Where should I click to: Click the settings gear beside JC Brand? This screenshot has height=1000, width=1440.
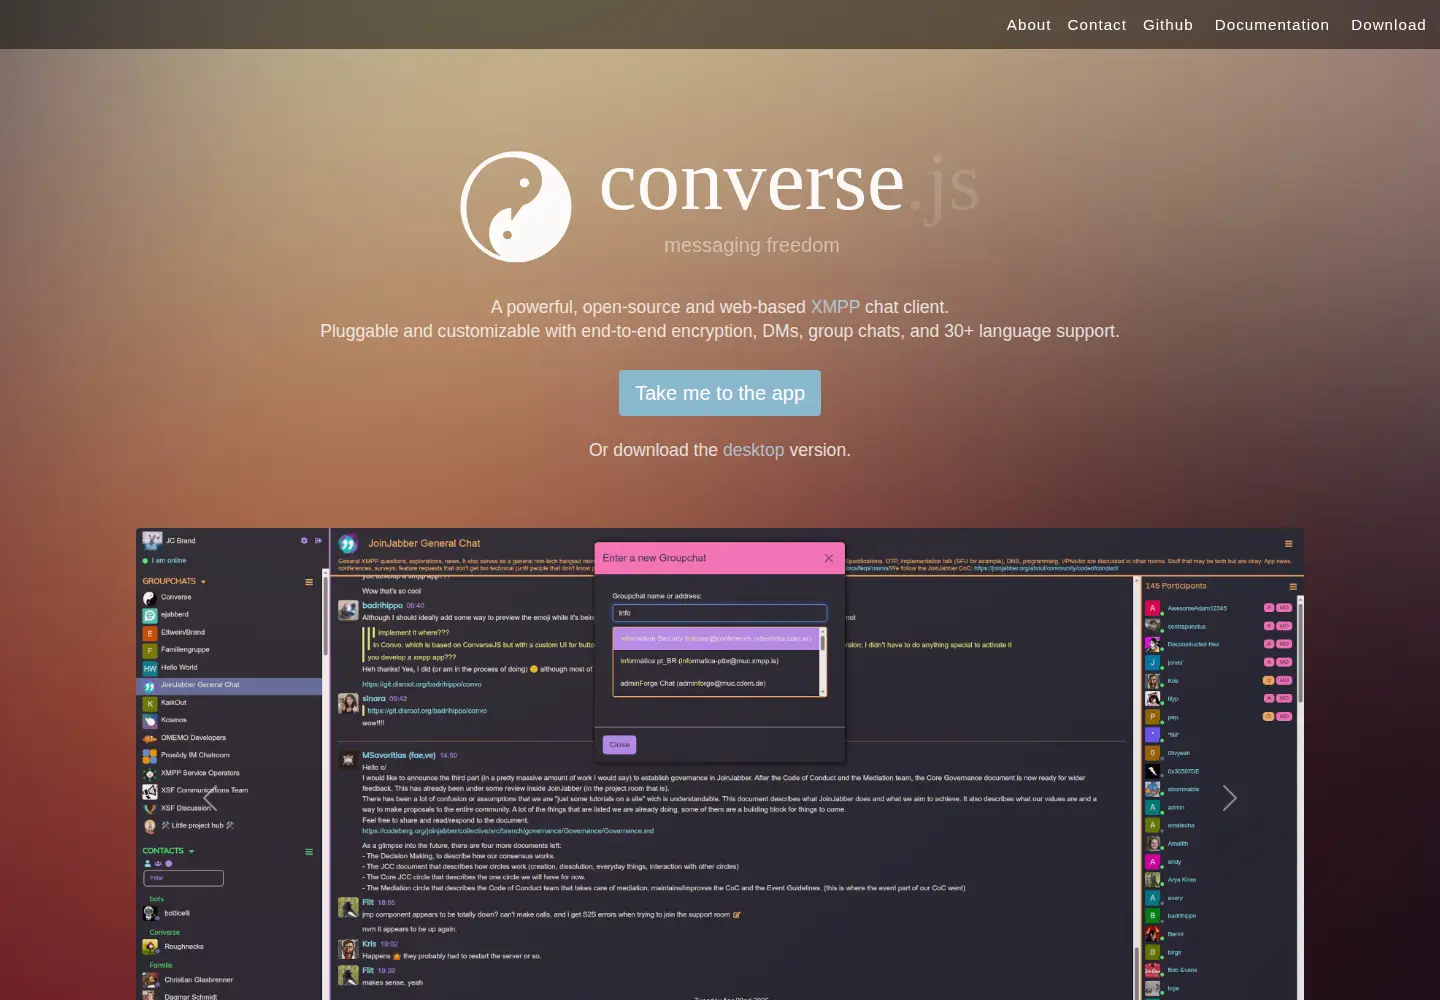pyautogui.click(x=304, y=540)
